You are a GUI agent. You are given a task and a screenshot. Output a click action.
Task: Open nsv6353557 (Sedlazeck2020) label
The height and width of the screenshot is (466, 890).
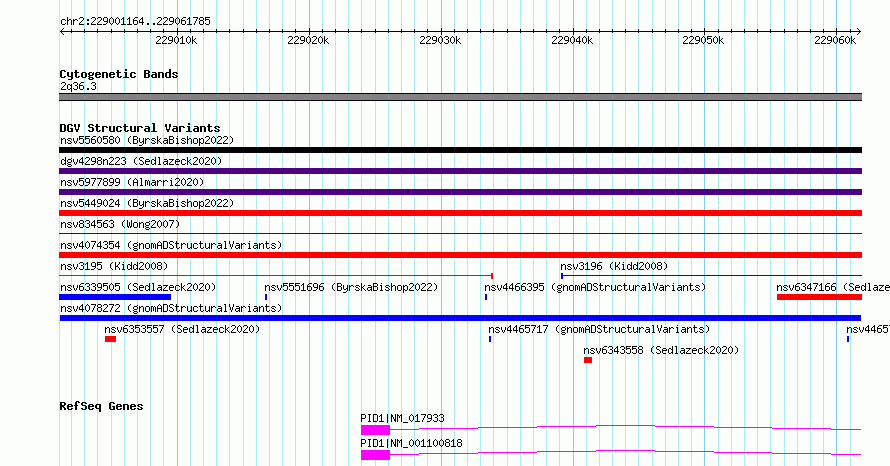tap(182, 329)
